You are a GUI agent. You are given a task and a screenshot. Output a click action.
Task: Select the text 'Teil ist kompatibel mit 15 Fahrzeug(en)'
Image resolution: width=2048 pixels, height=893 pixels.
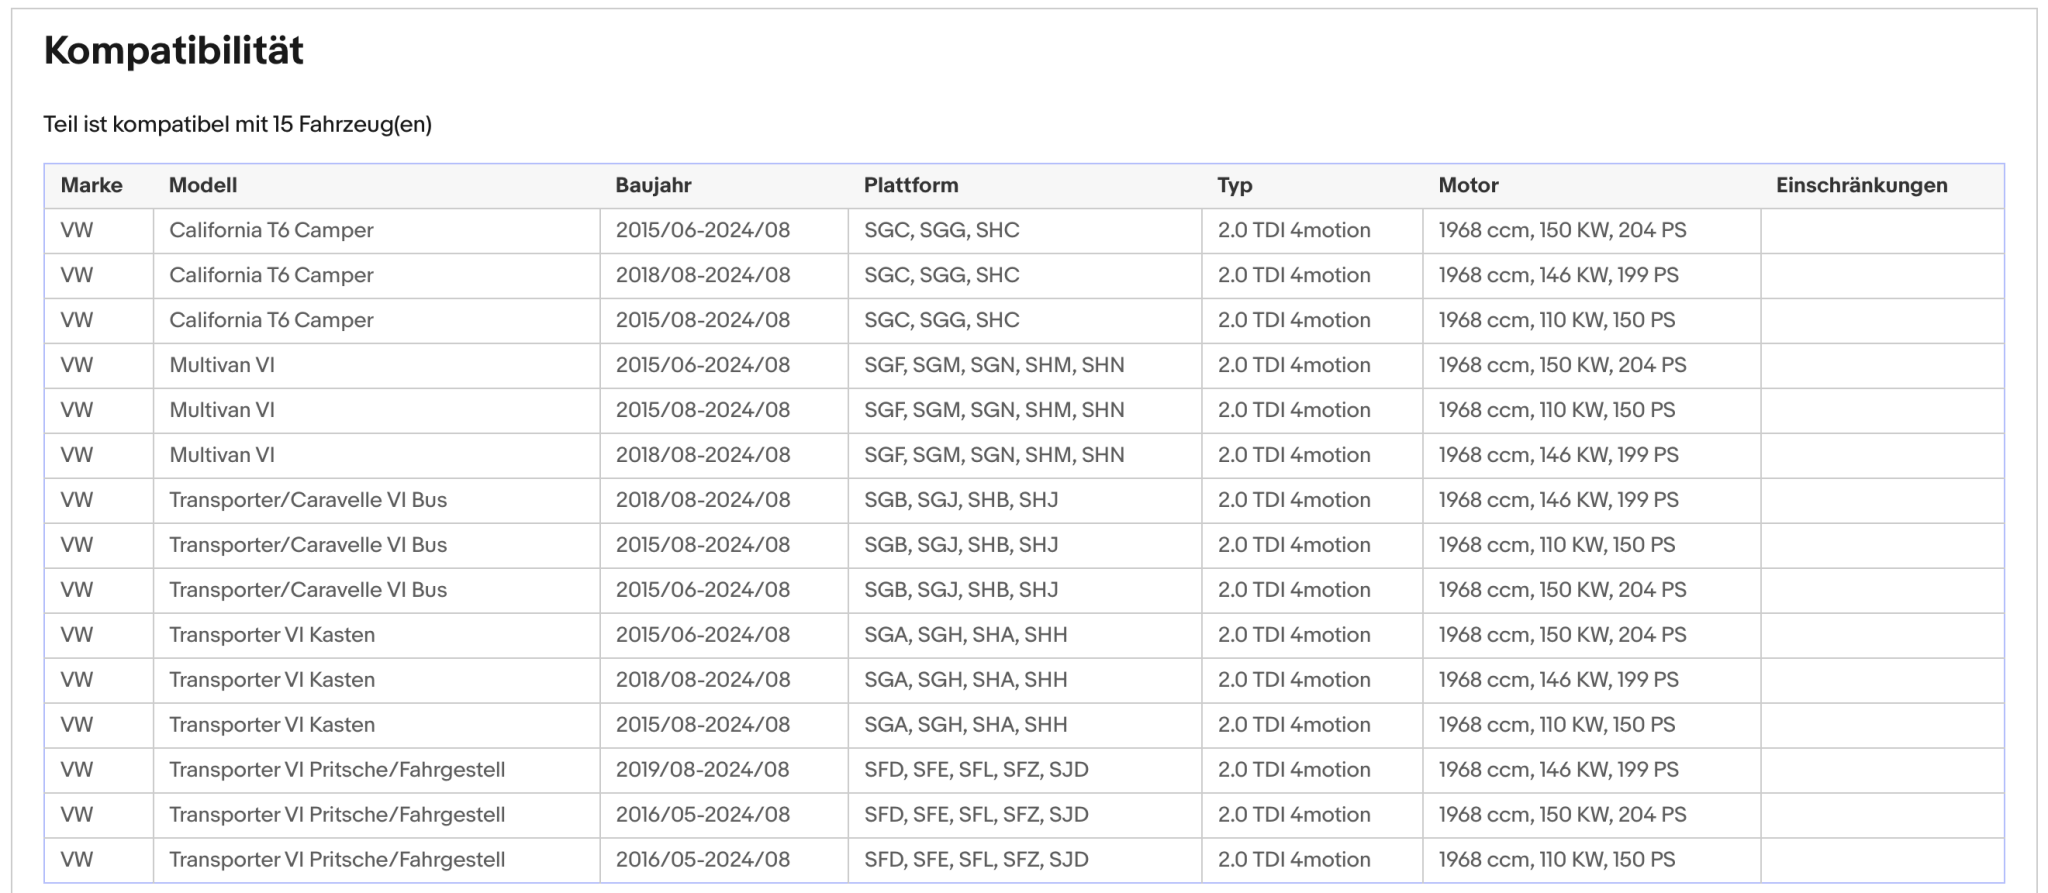click(238, 125)
